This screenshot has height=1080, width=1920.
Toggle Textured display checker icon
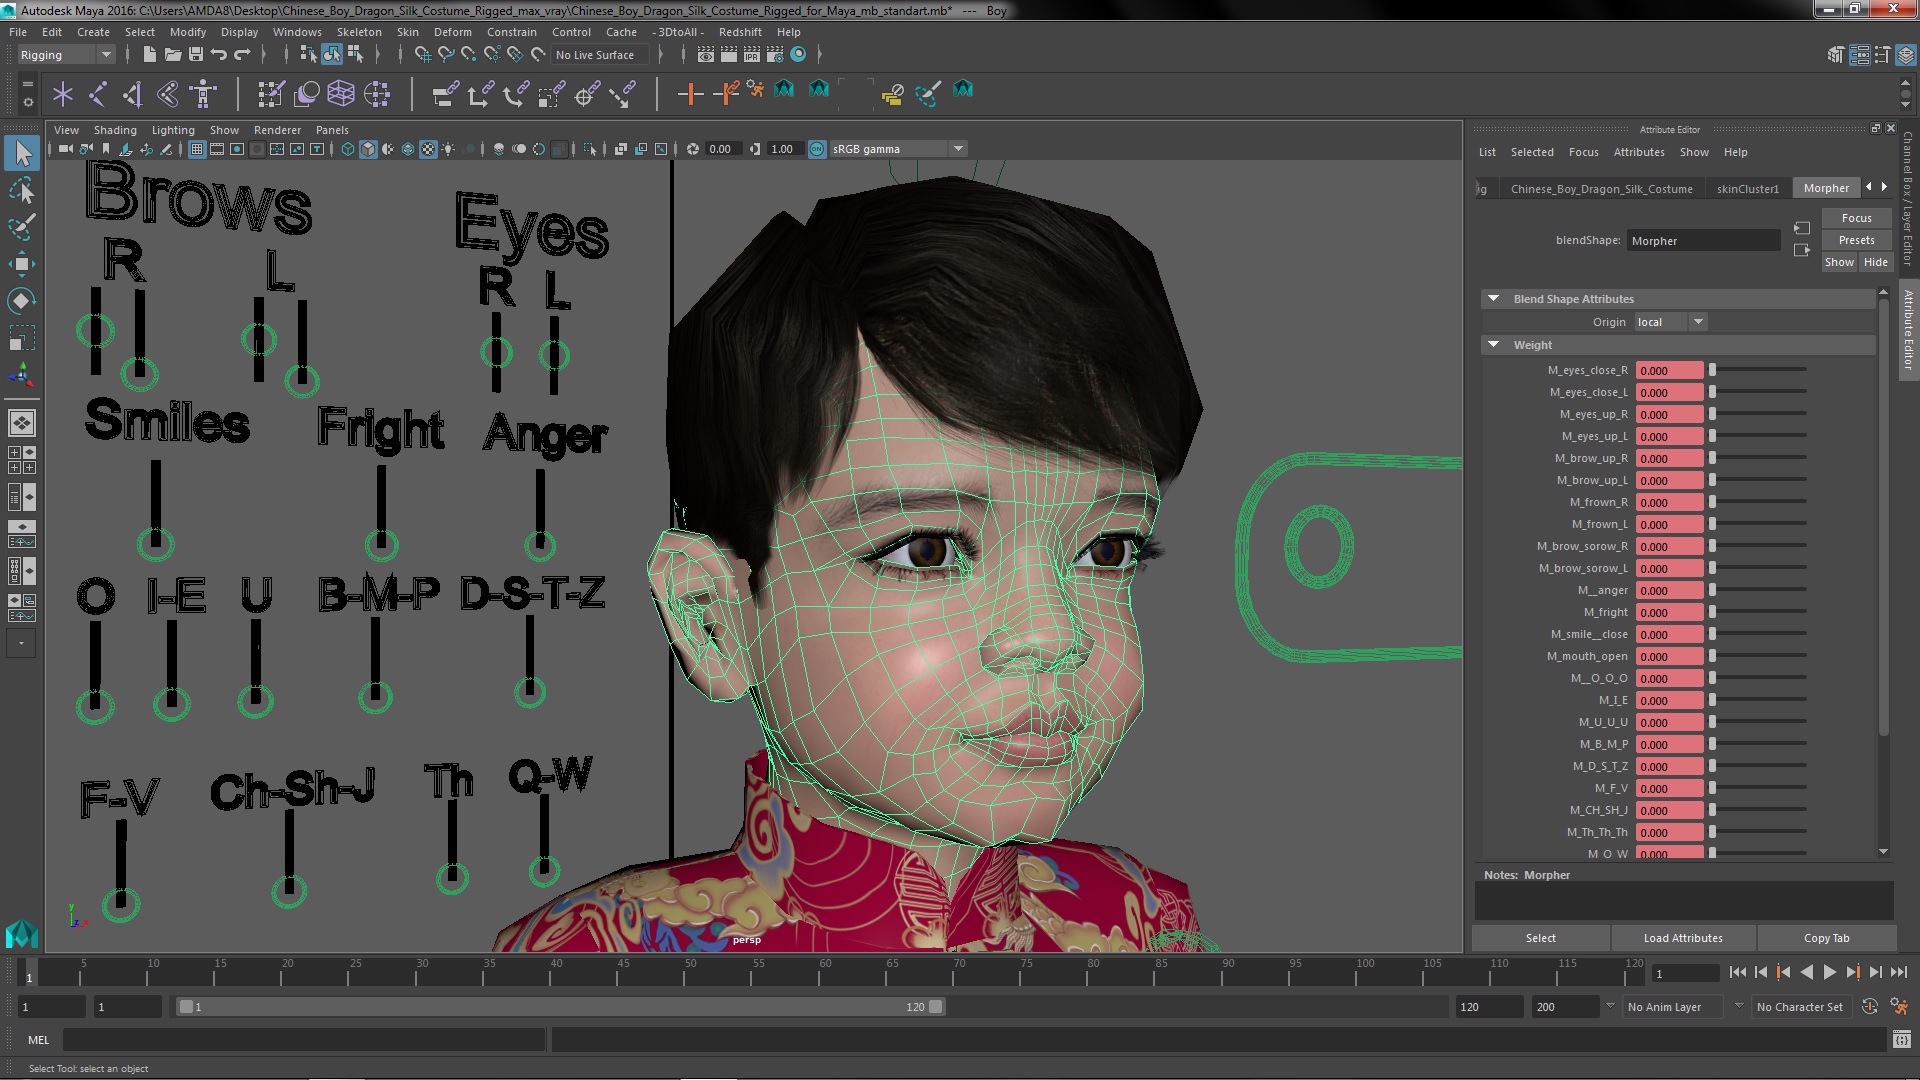click(x=428, y=149)
